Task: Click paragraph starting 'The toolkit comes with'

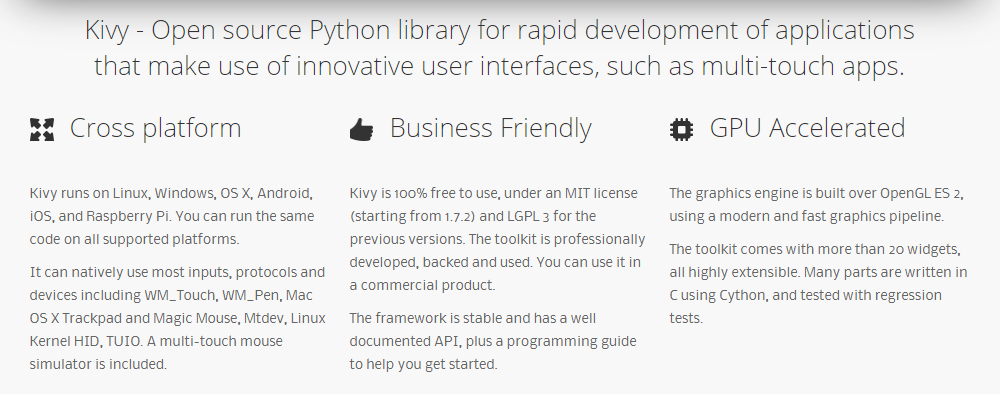Action: point(818,284)
